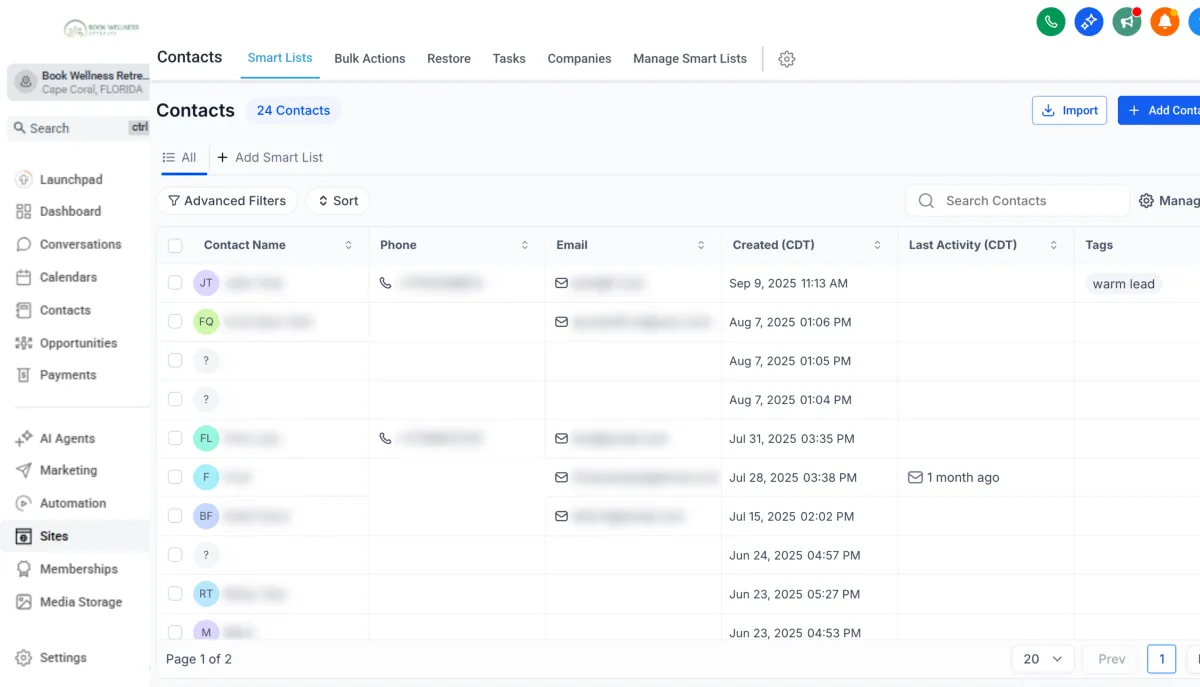Open the Companies tab
Viewport: 1200px width, 687px height.
(579, 59)
